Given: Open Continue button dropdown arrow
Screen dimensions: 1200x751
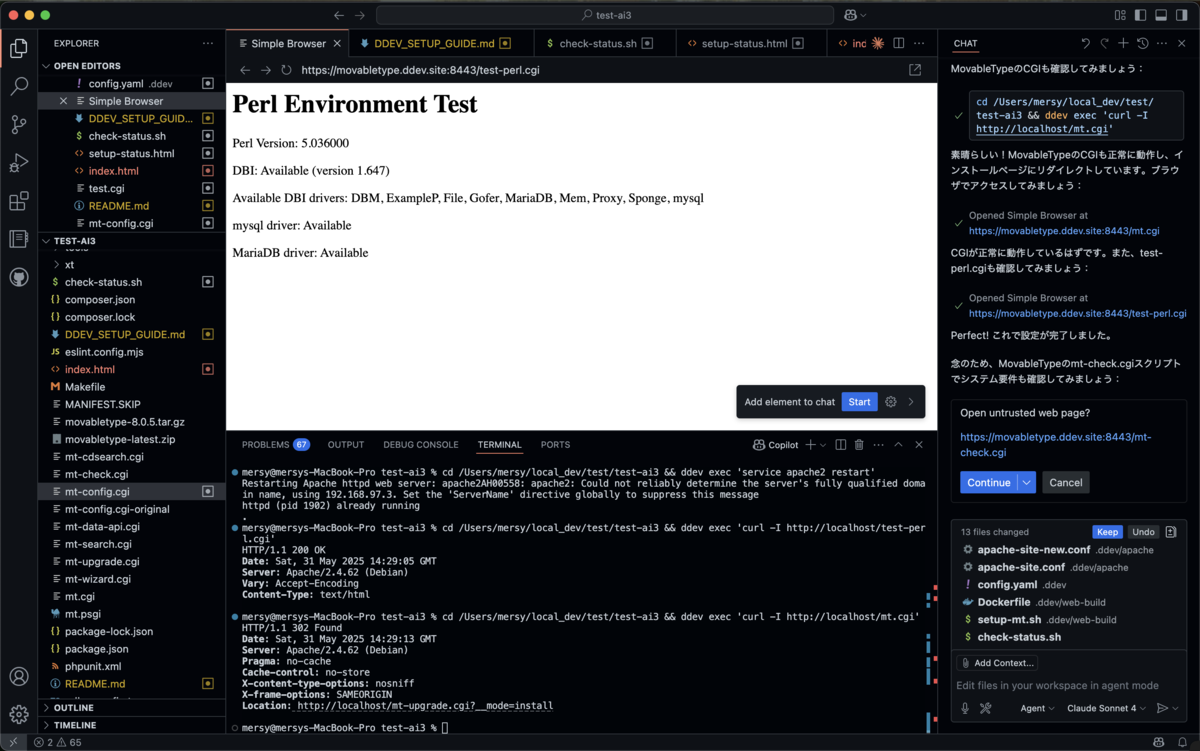Looking at the screenshot, I should (1027, 482).
